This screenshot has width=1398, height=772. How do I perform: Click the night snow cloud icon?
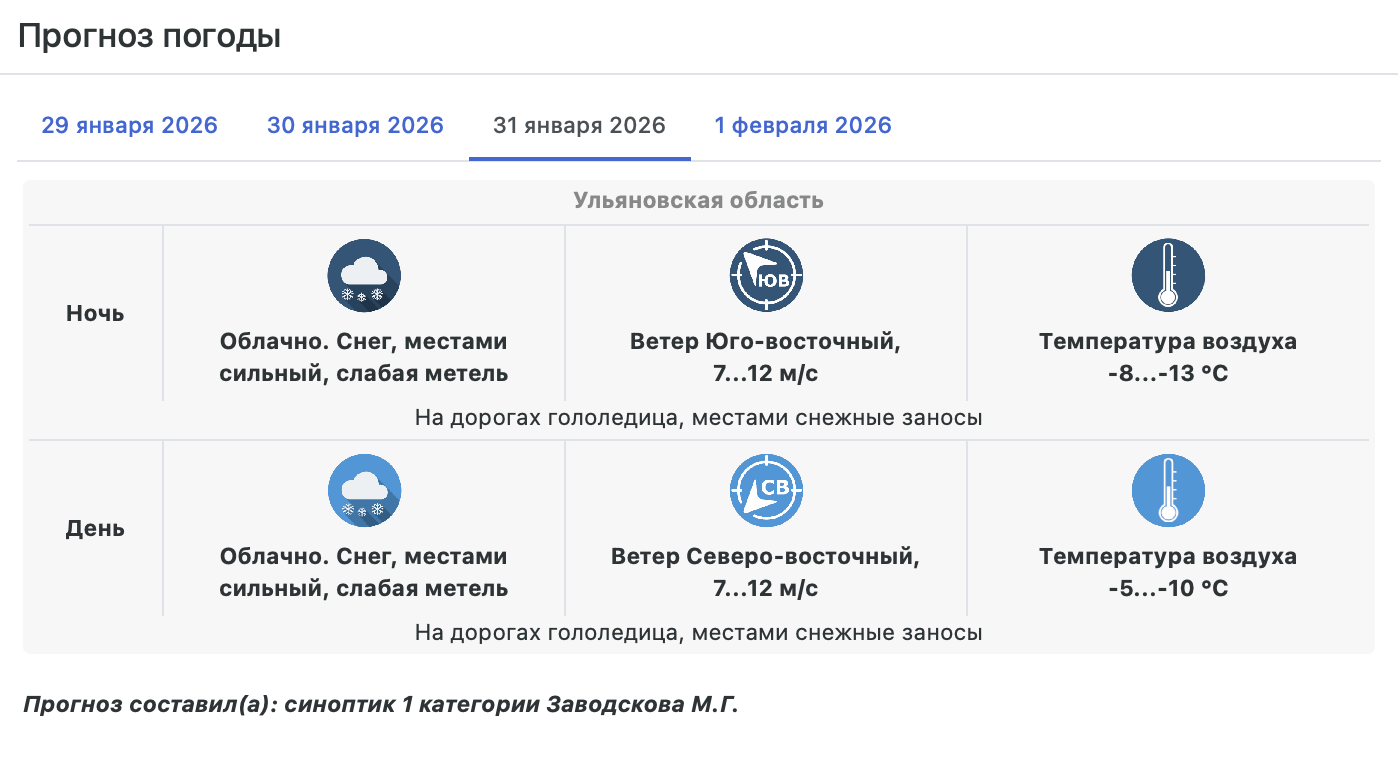tap(364, 275)
